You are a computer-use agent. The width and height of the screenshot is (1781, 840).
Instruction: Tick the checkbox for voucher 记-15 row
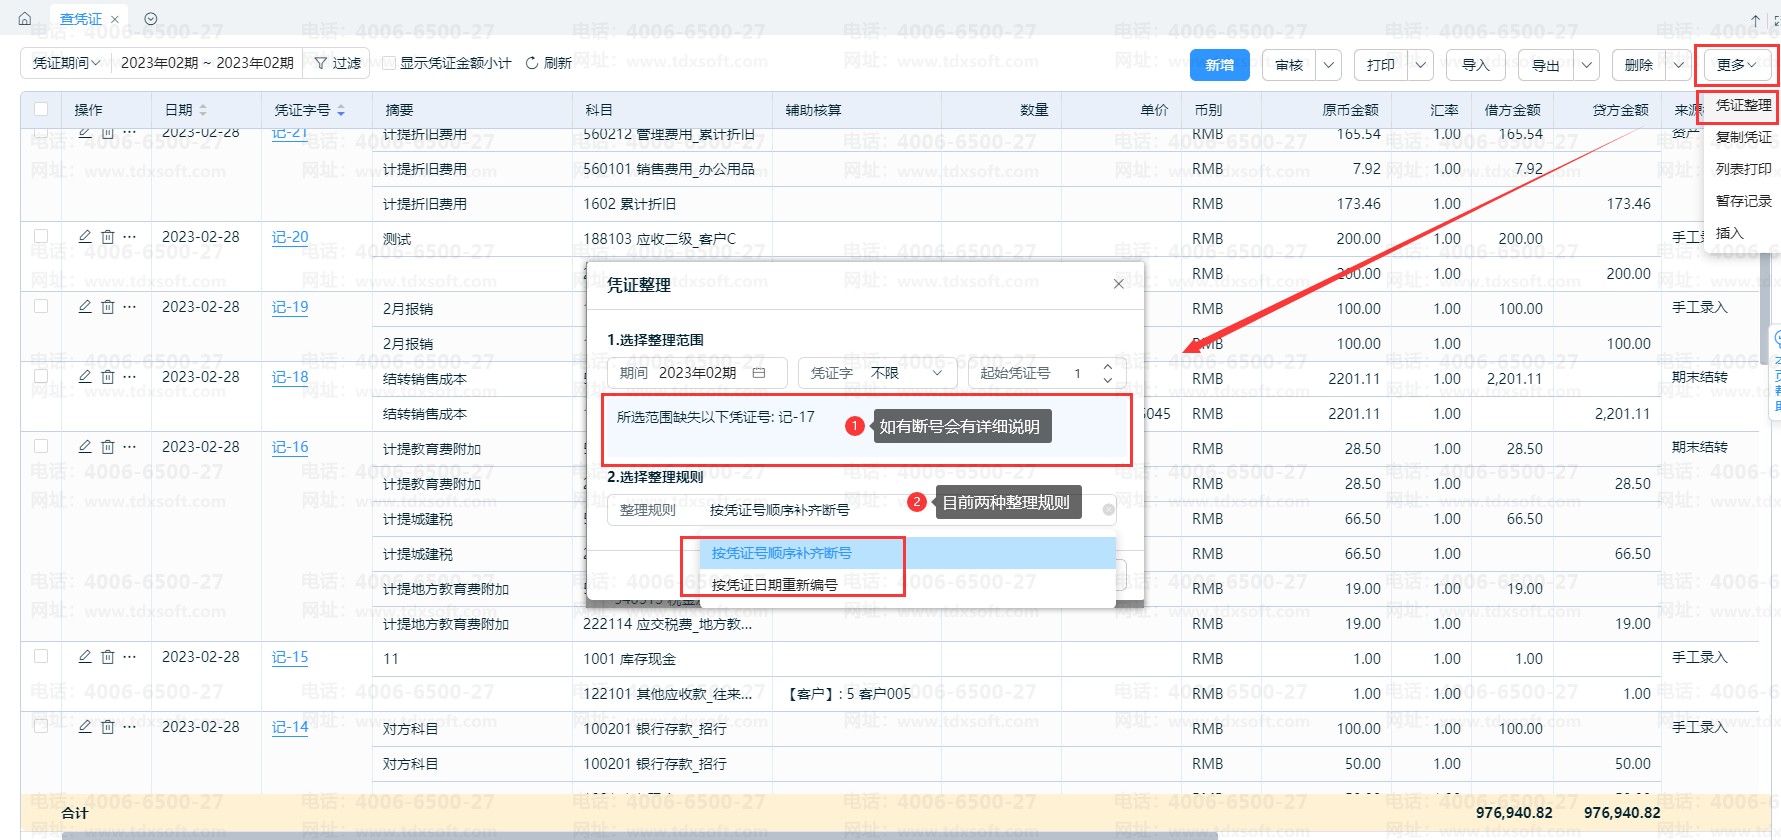[41, 657]
